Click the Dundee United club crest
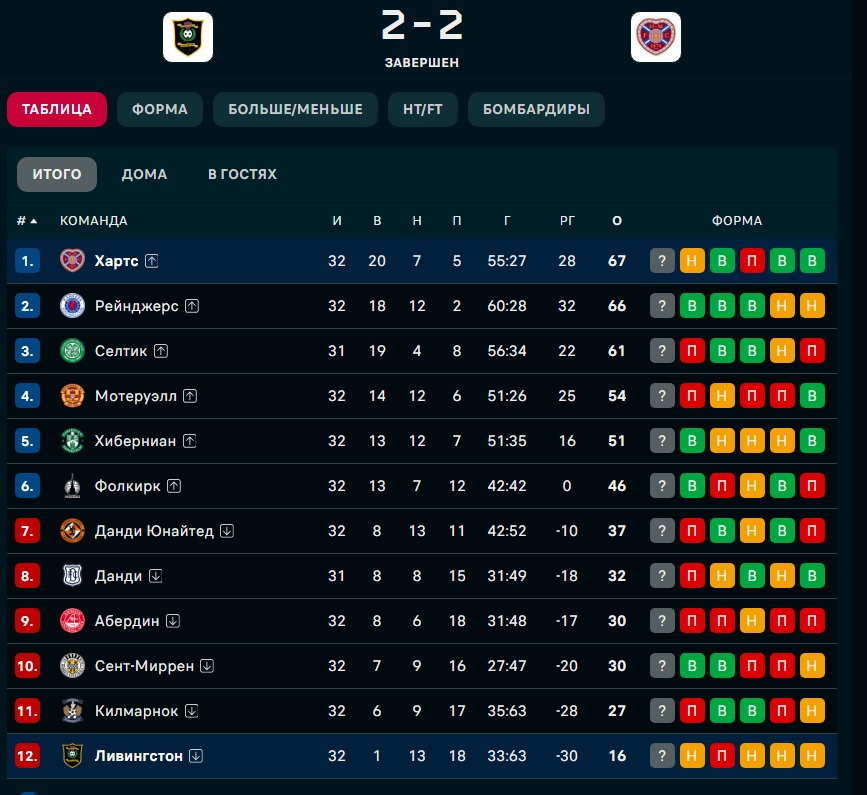Screen dimensions: 867x795 73,531
